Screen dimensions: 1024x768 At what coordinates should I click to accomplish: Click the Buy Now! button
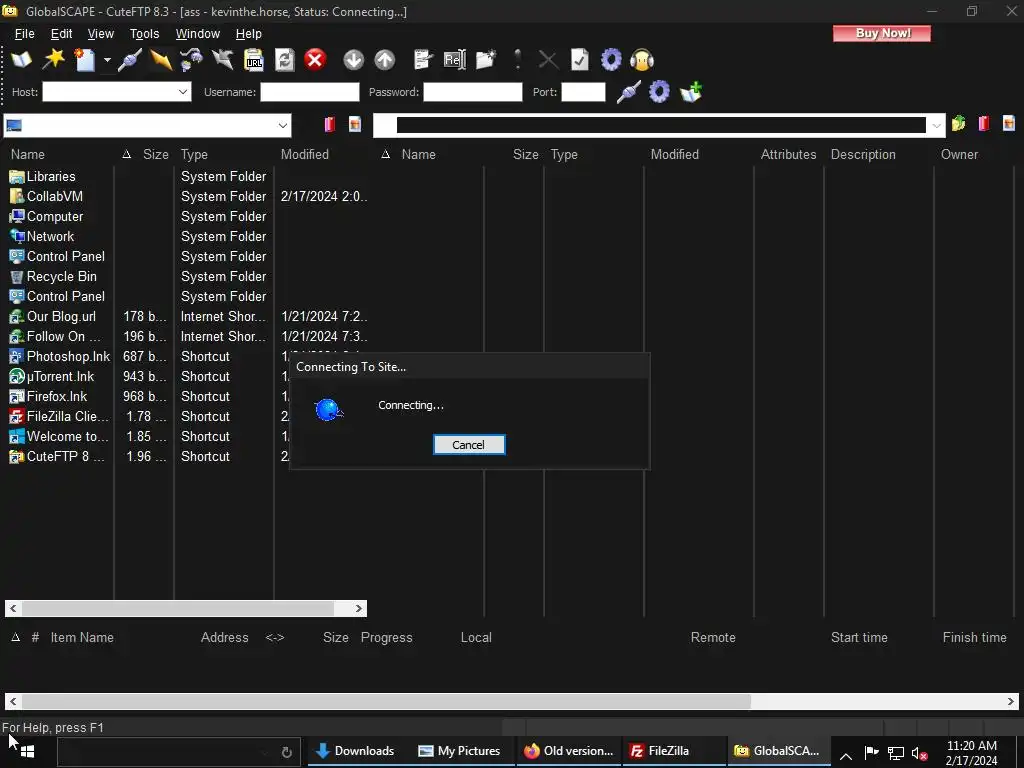[882, 33]
